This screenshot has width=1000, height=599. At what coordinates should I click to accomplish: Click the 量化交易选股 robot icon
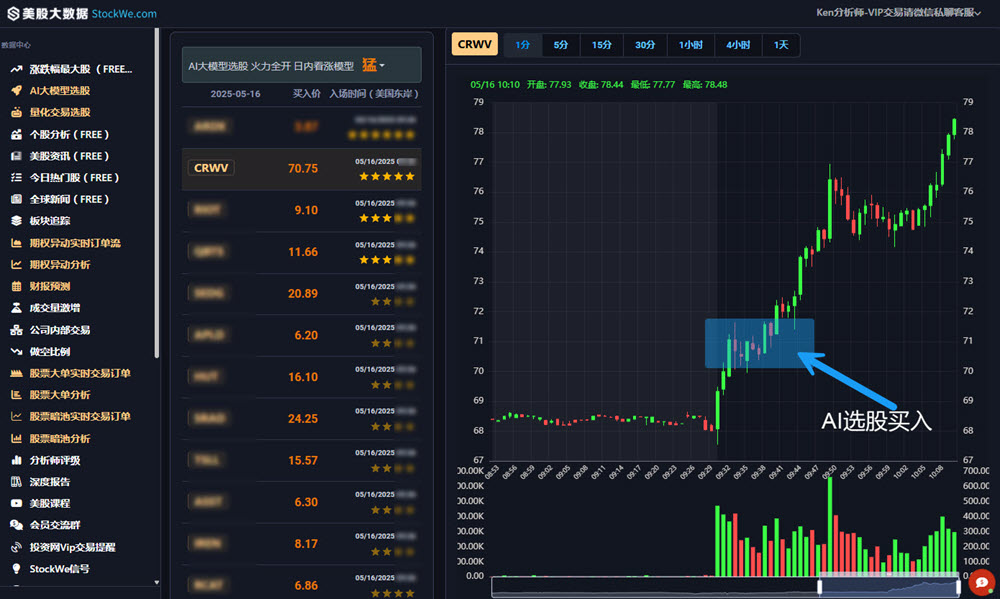coord(16,112)
